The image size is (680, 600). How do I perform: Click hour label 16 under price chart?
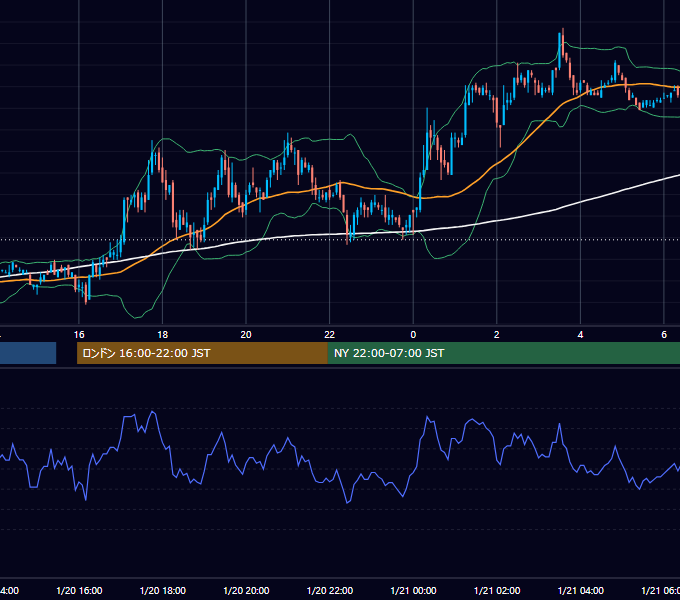(79, 334)
